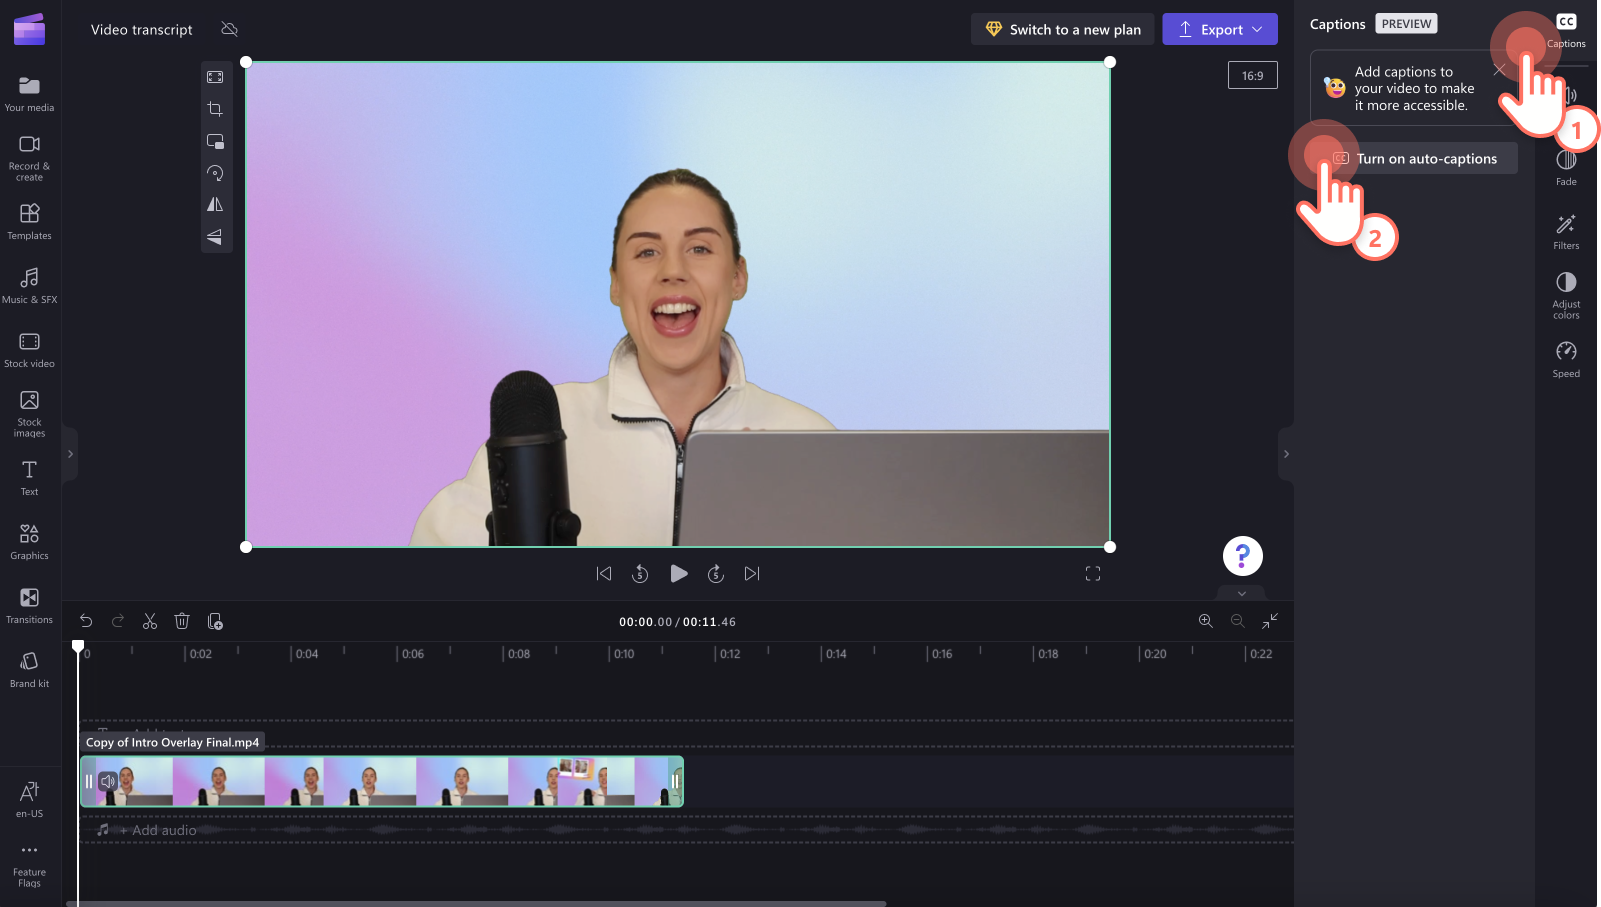Screen dimensions: 1601x907
Task: Collapse the left media panel with the chevron
Action: (69, 454)
